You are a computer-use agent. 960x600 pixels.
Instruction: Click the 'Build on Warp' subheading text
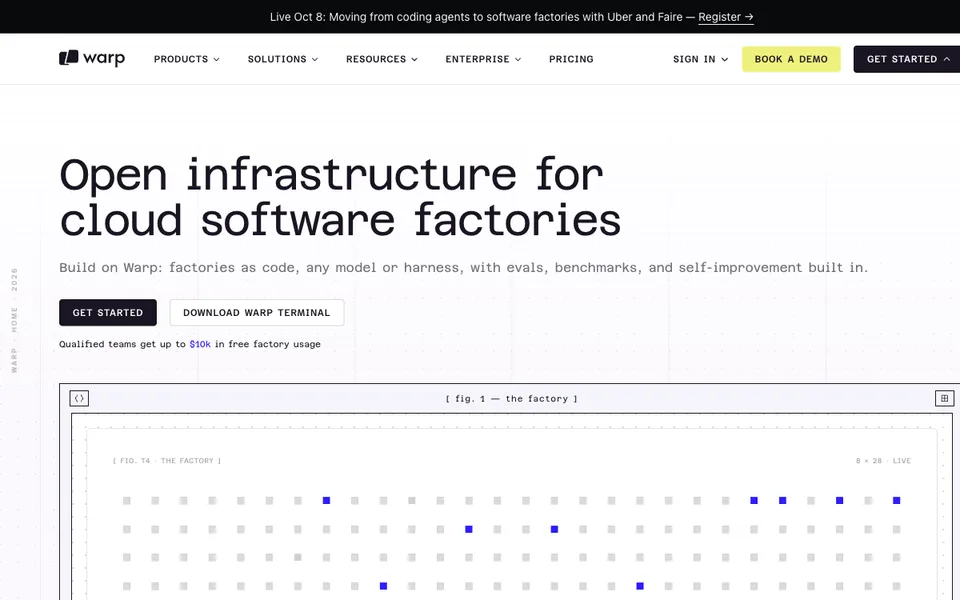click(463, 268)
